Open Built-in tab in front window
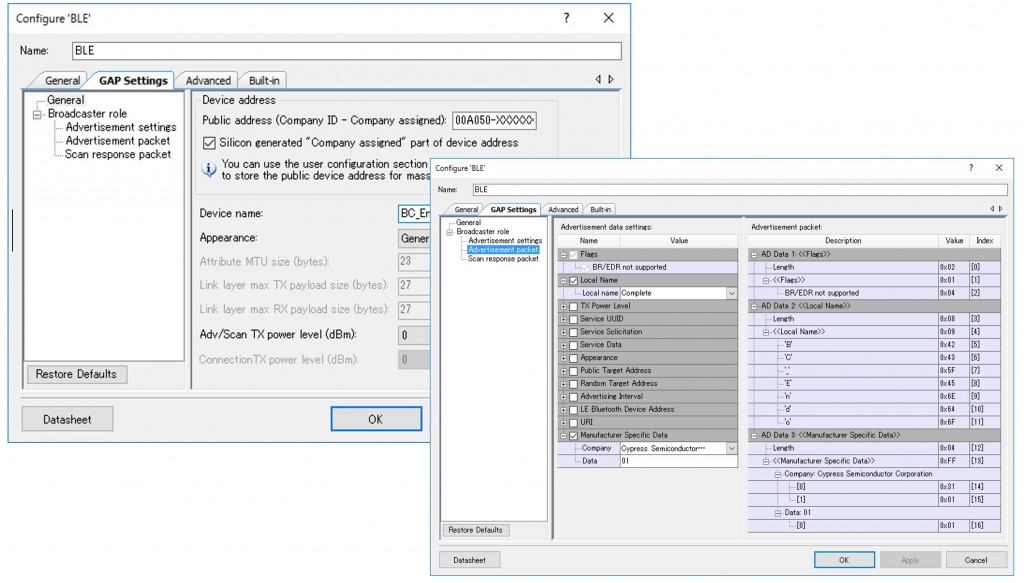Image resolution: width=1024 pixels, height=583 pixels. 600,210
